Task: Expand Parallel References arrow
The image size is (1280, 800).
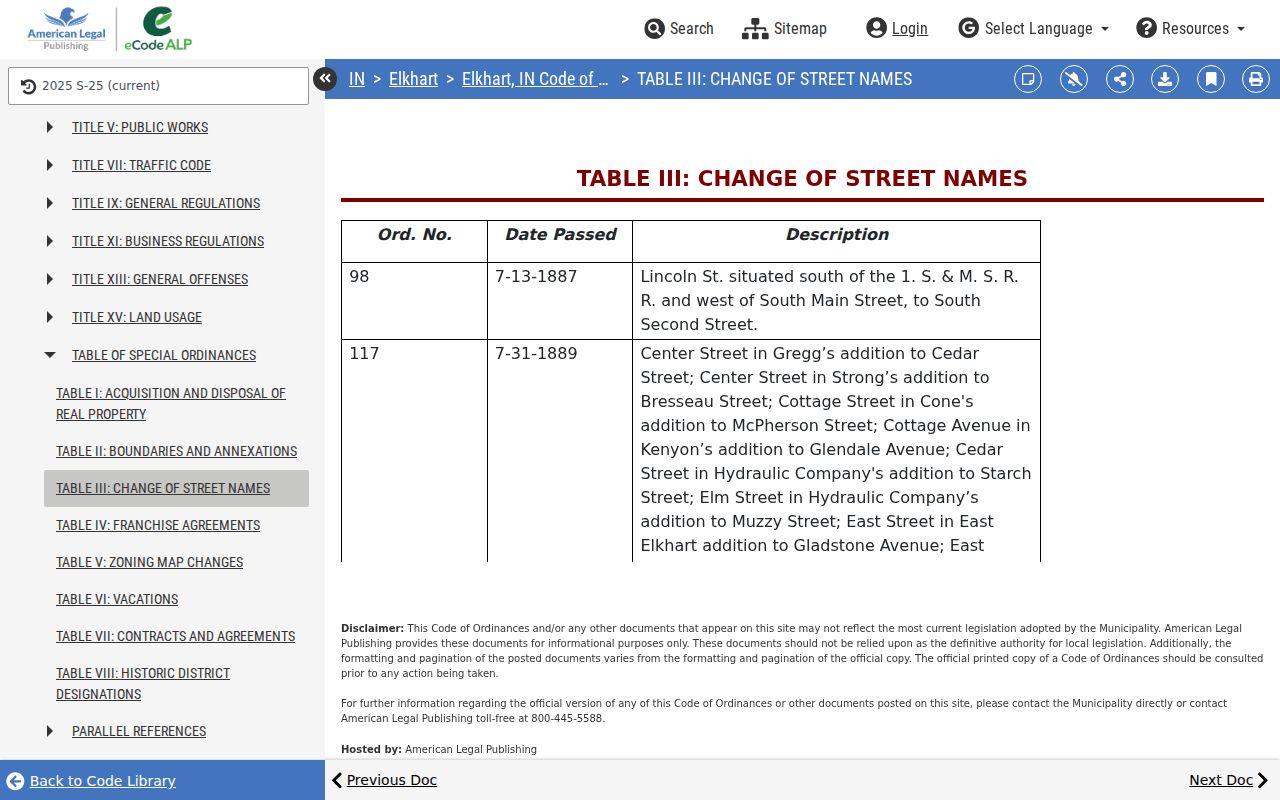Action: pyautogui.click(x=50, y=731)
